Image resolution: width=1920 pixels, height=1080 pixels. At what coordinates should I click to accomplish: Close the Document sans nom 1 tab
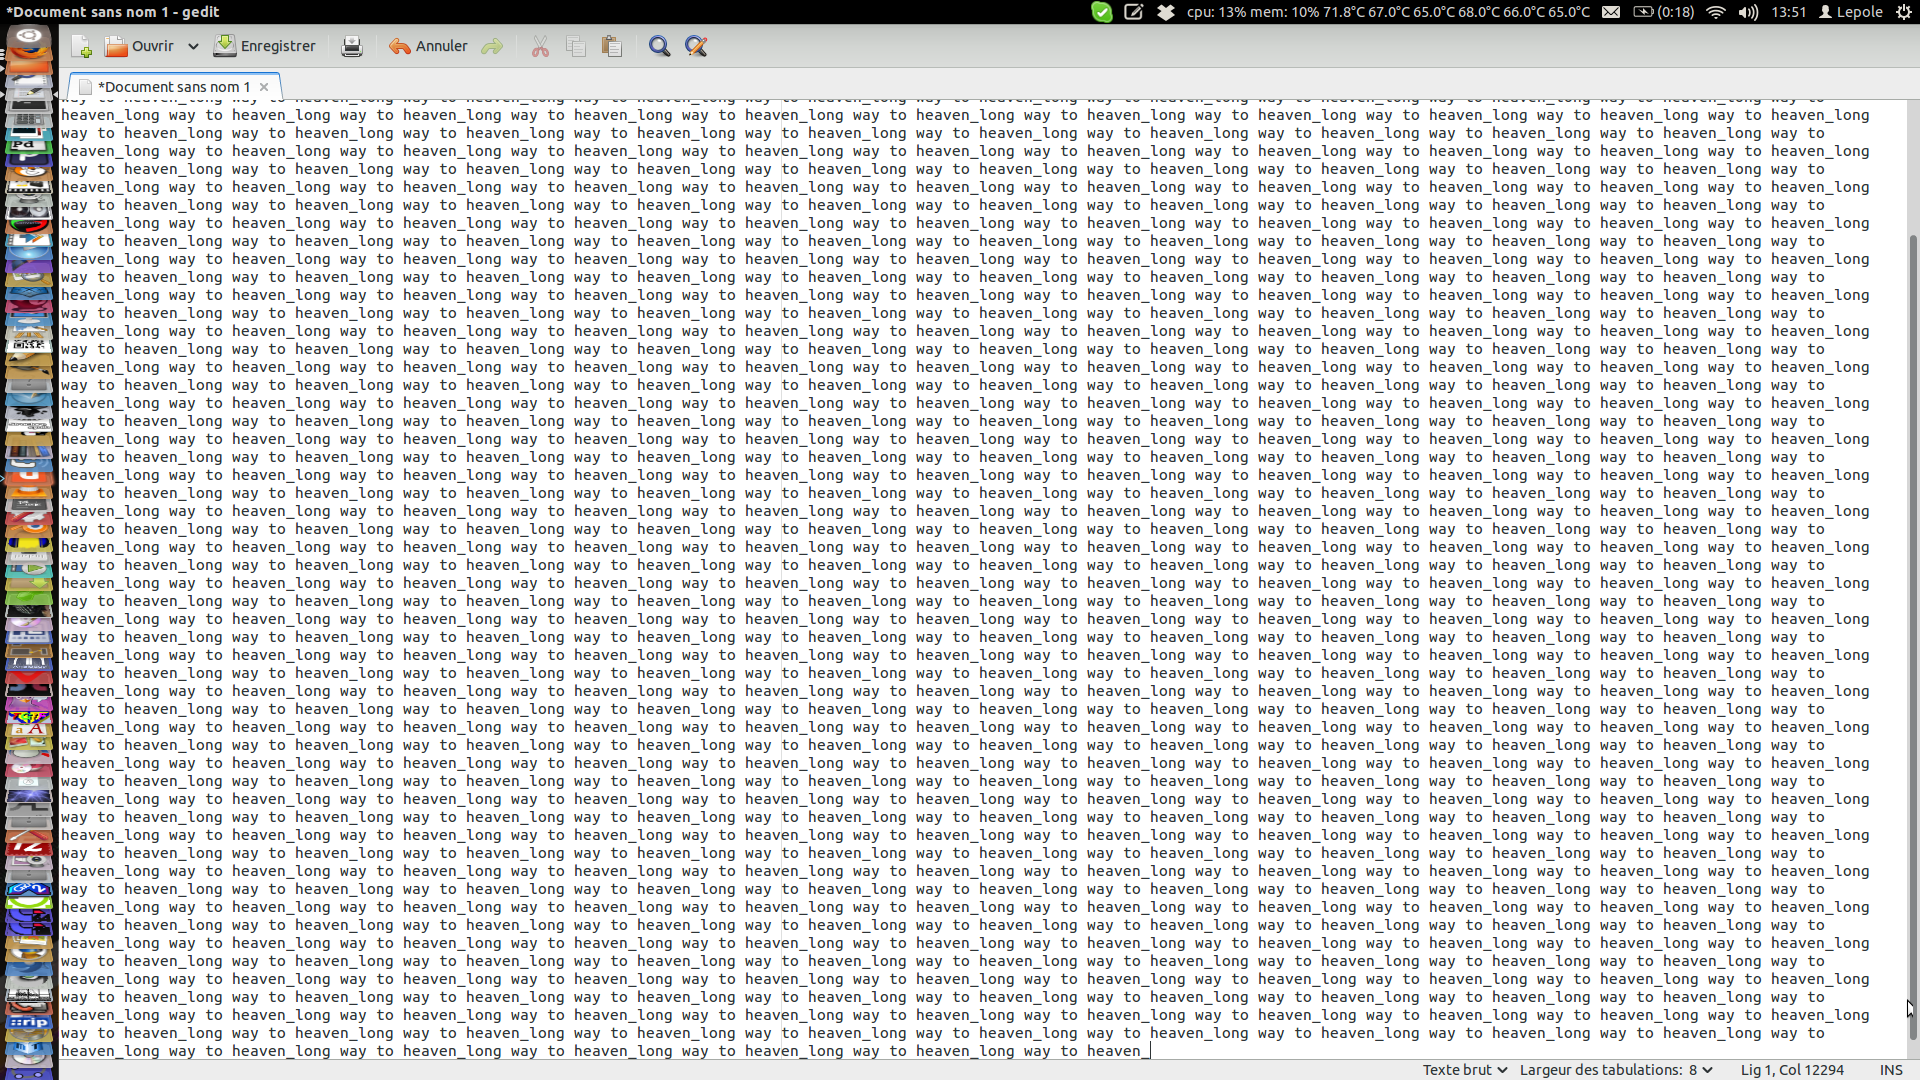(264, 87)
